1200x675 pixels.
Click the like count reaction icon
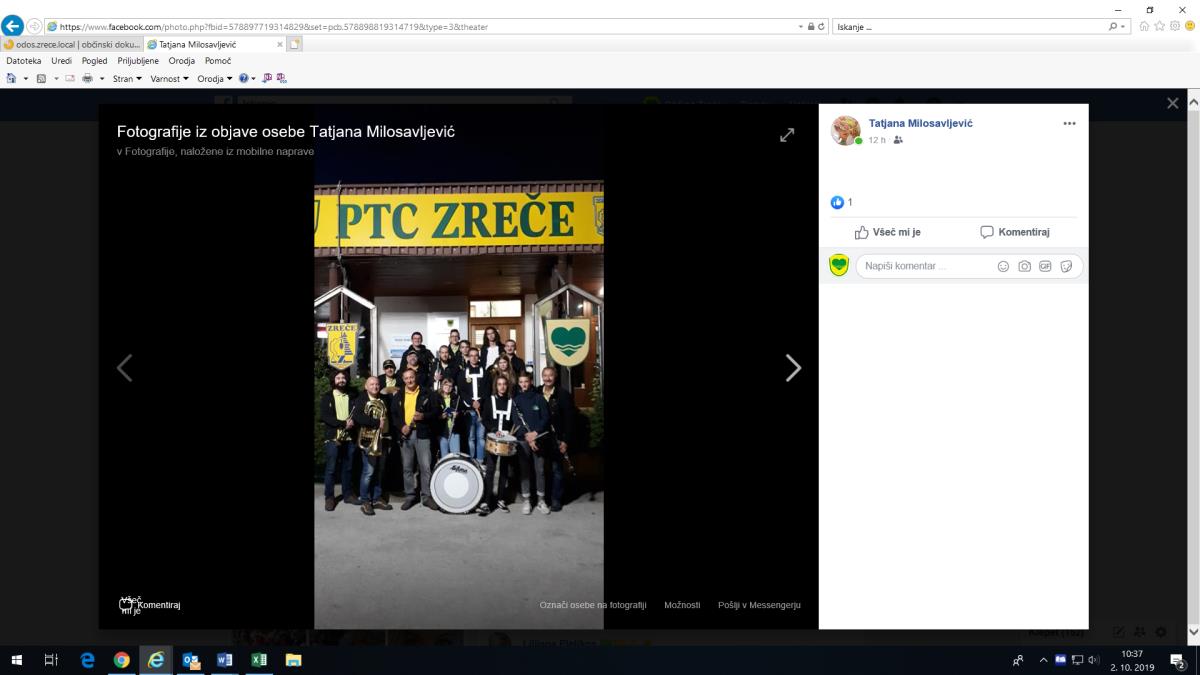click(837, 202)
